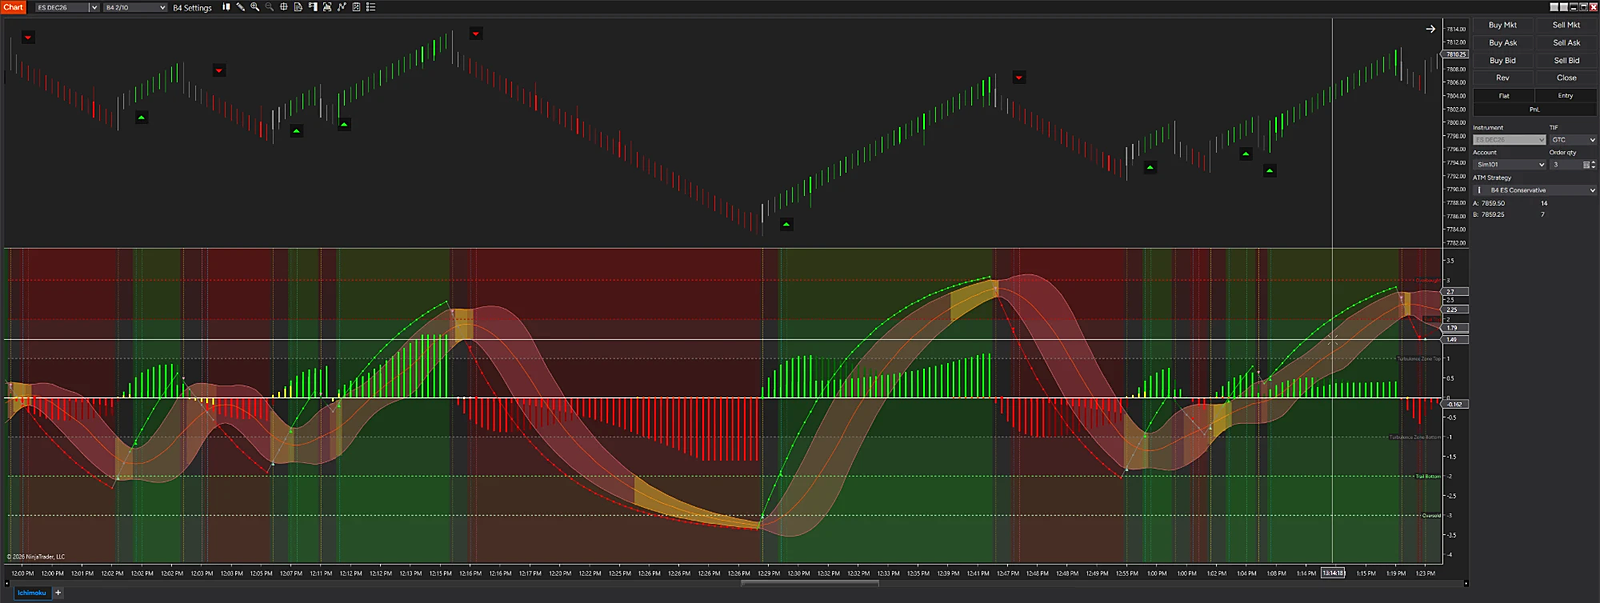Click the -0.162 indicator value label

tap(1454, 404)
